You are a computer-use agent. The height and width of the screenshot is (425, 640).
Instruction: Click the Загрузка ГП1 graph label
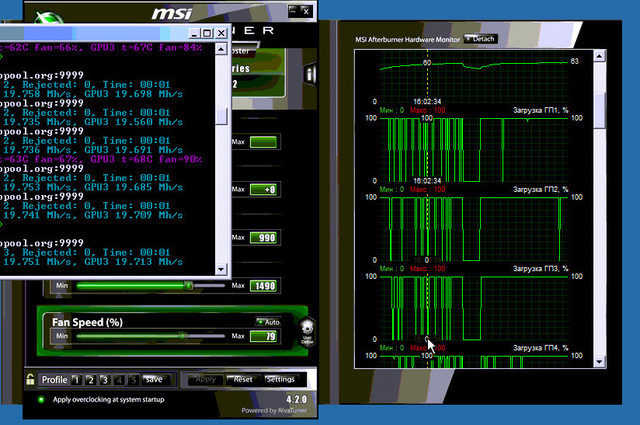point(540,110)
